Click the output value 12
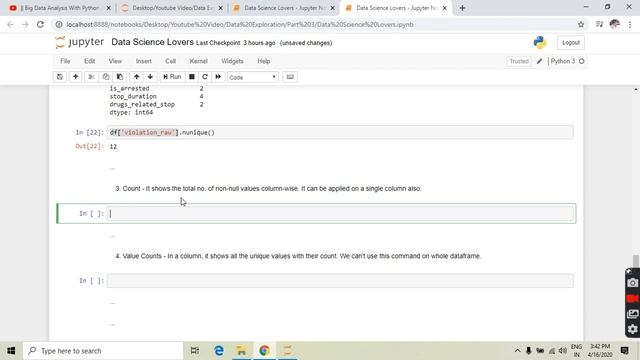 113,147
